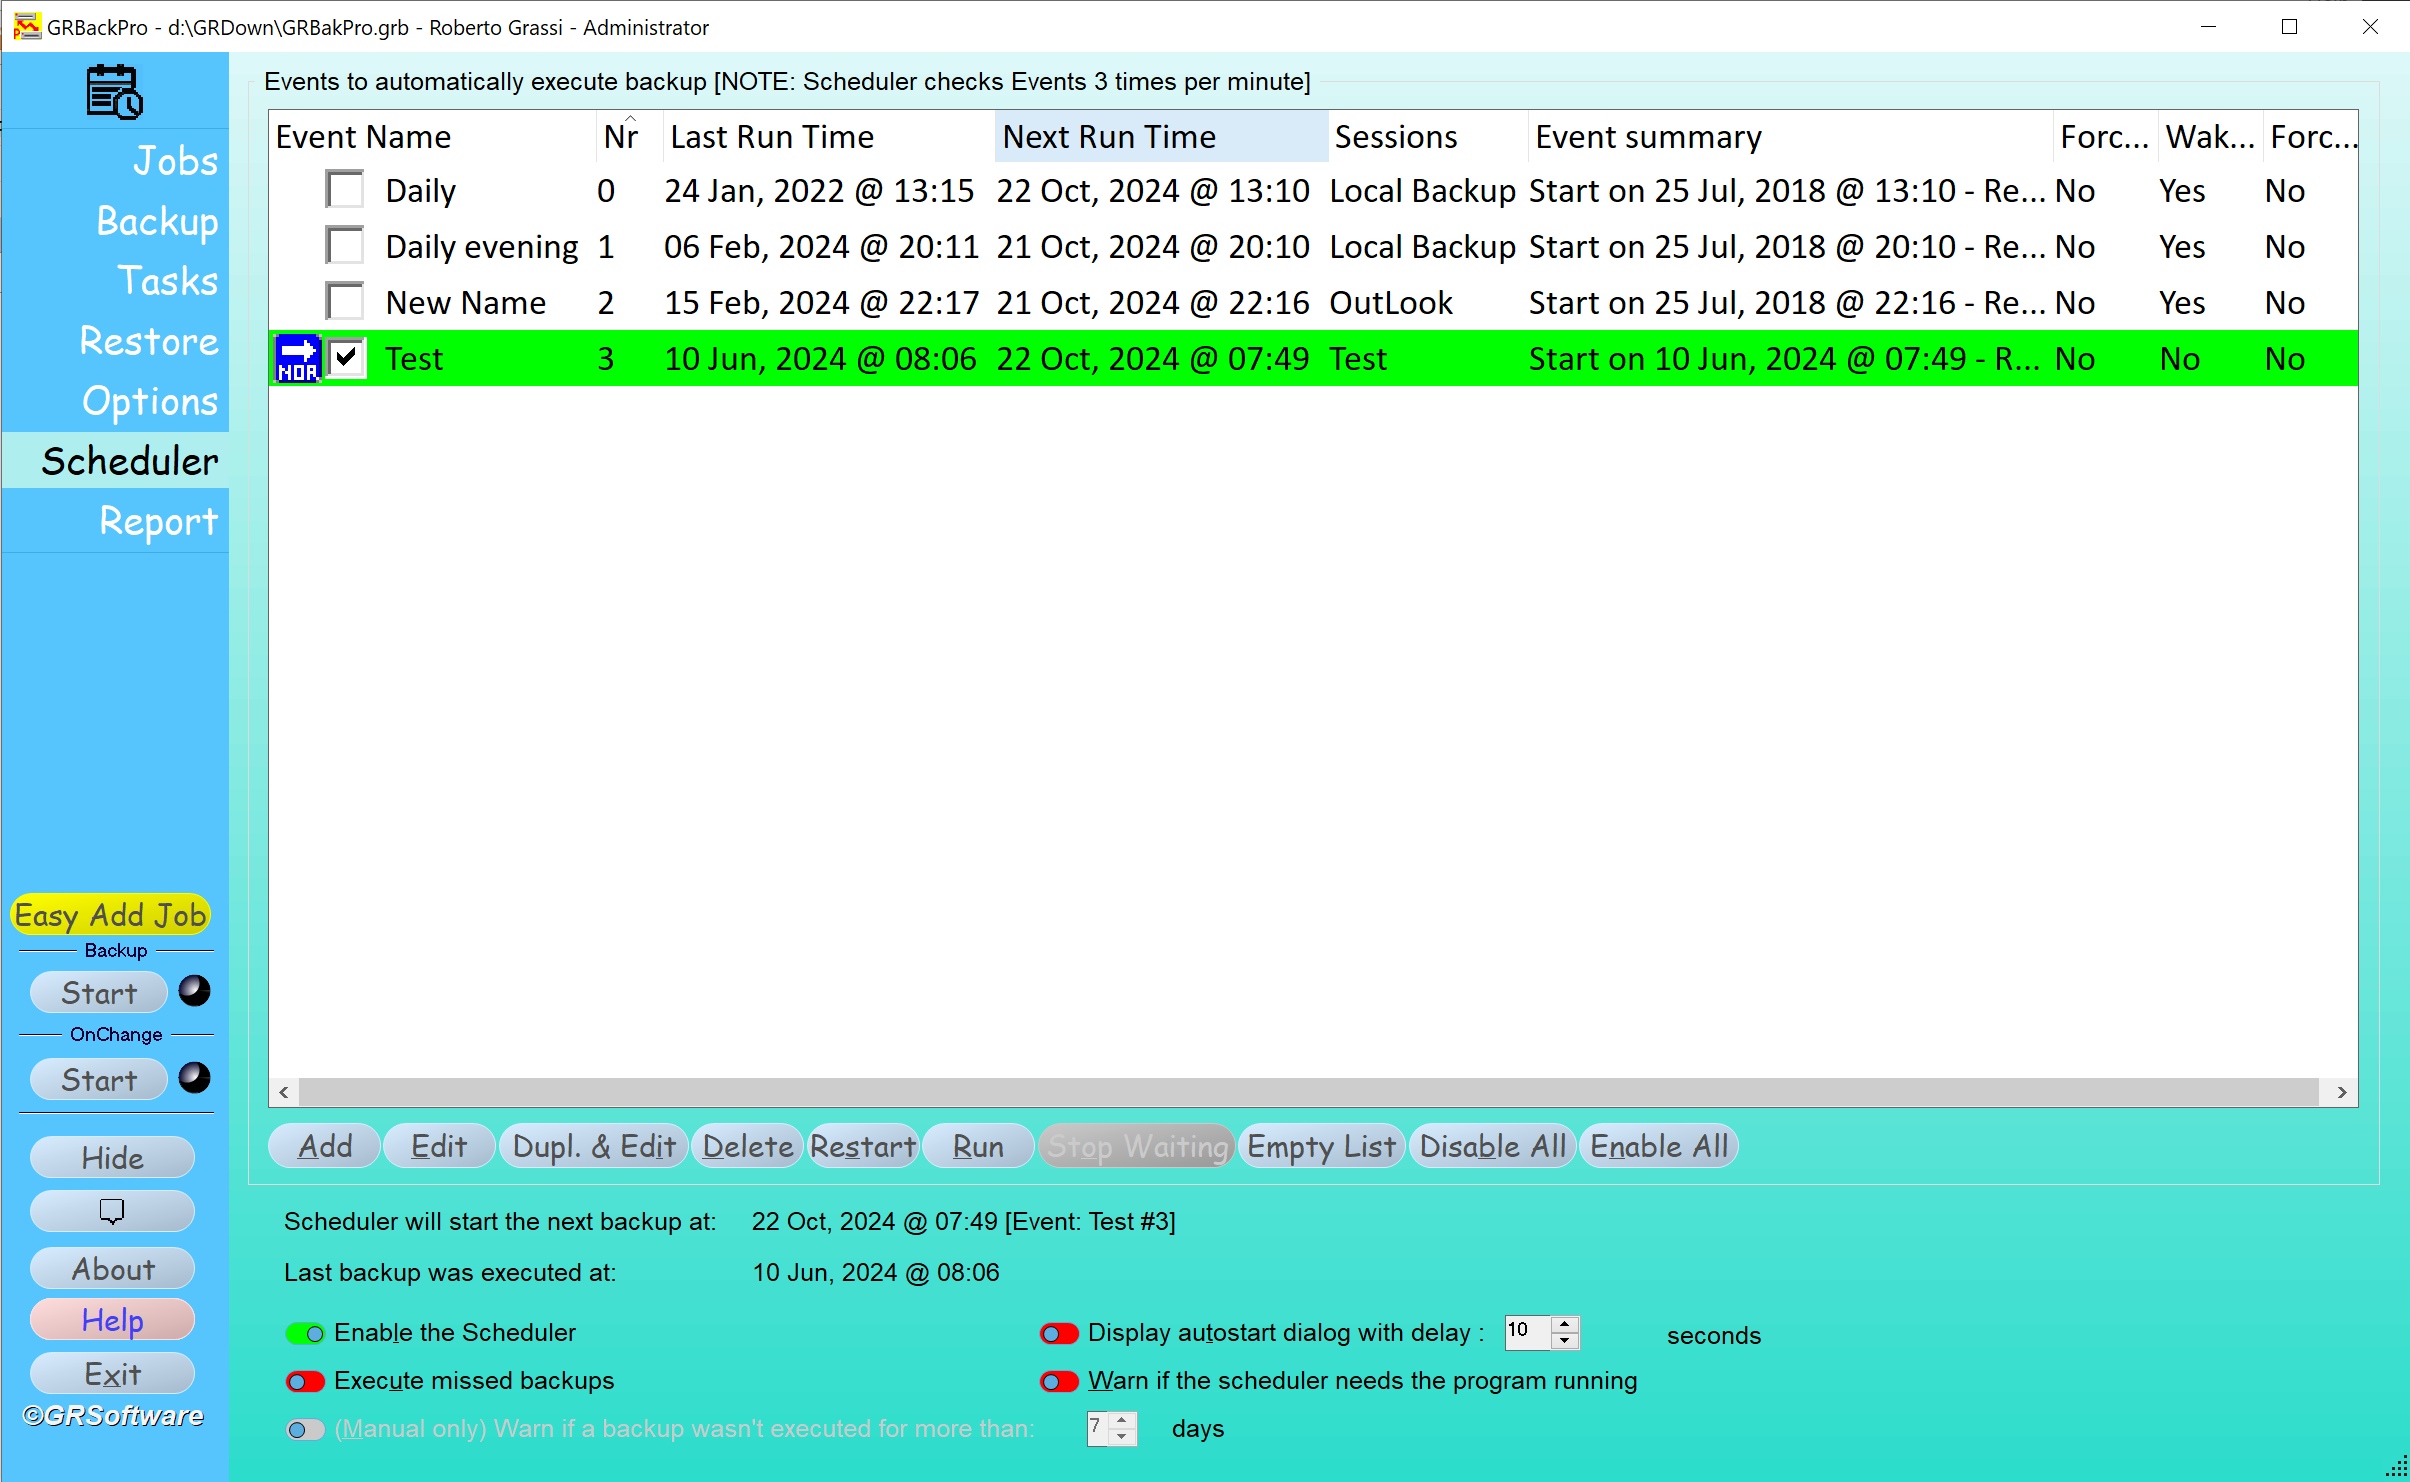Click the Dupl. & Edit button
Image resolution: width=2410 pixels, height=1482 pixels.
click(593, 1146)
